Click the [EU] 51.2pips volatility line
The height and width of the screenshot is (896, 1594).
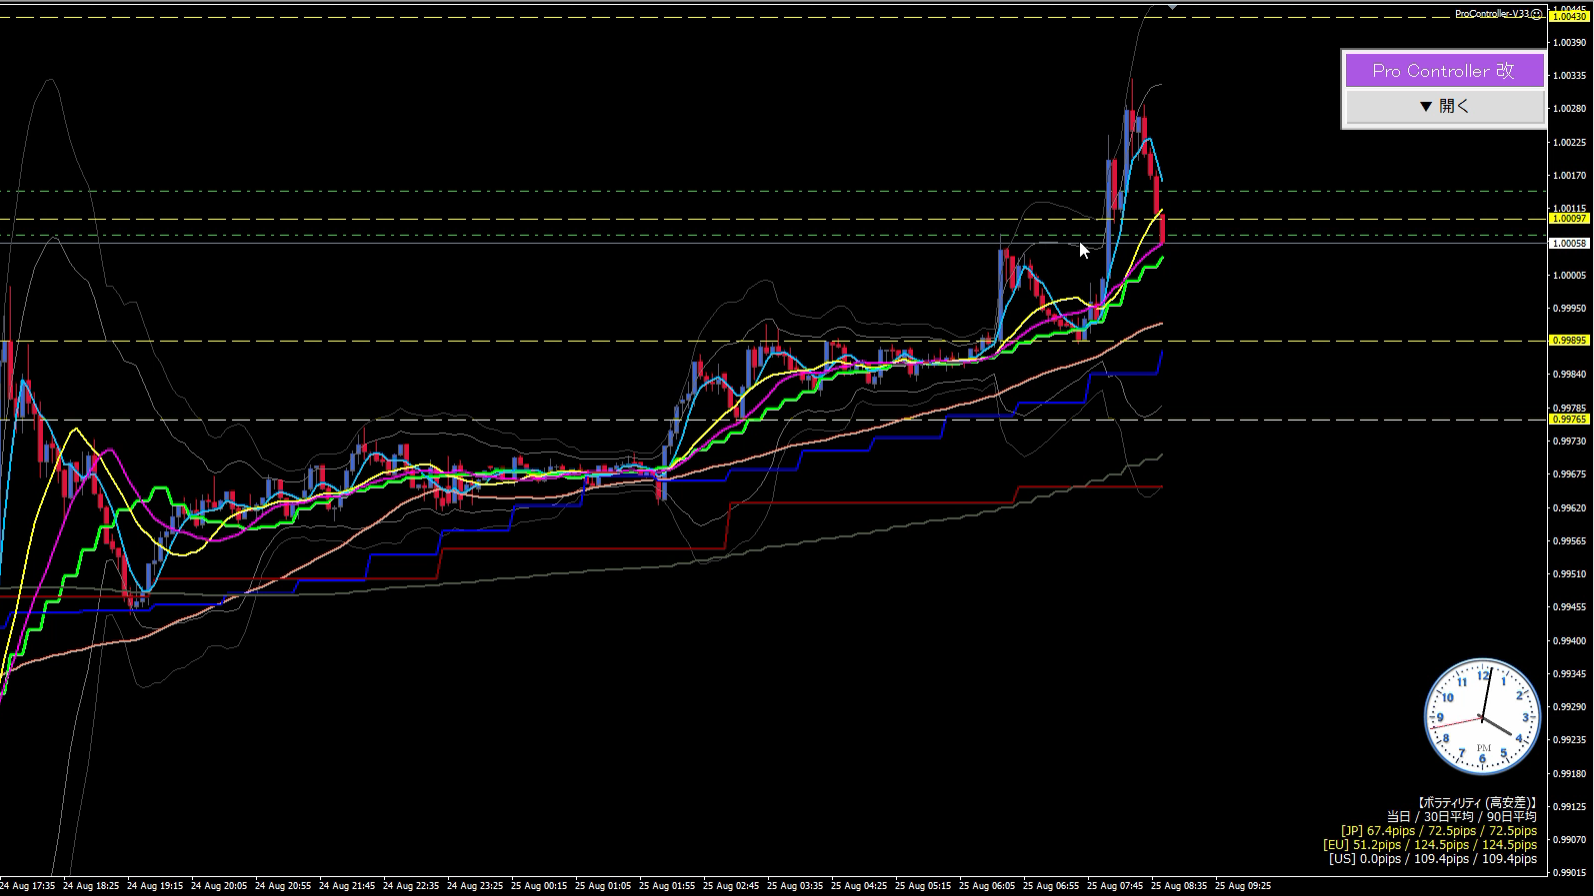[x=1430, y=845]
